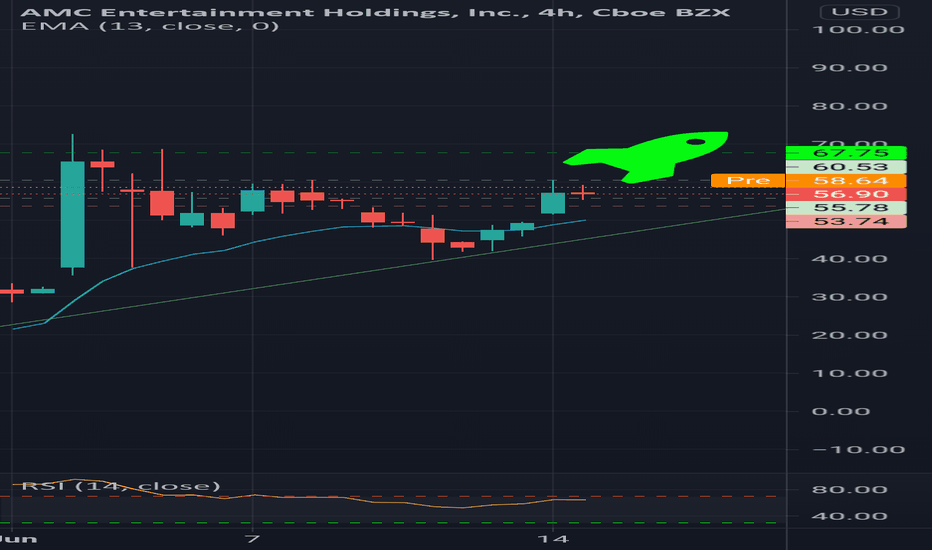Click the 56.90 red price label

point(846,194)
